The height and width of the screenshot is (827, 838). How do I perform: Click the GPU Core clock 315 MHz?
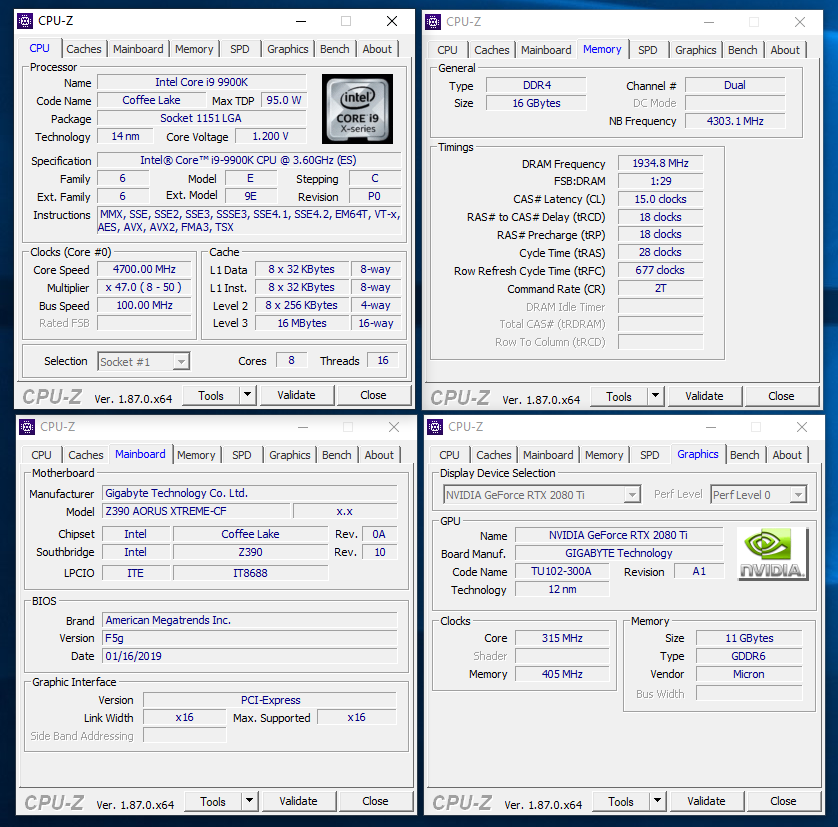(x=562, y=638)
